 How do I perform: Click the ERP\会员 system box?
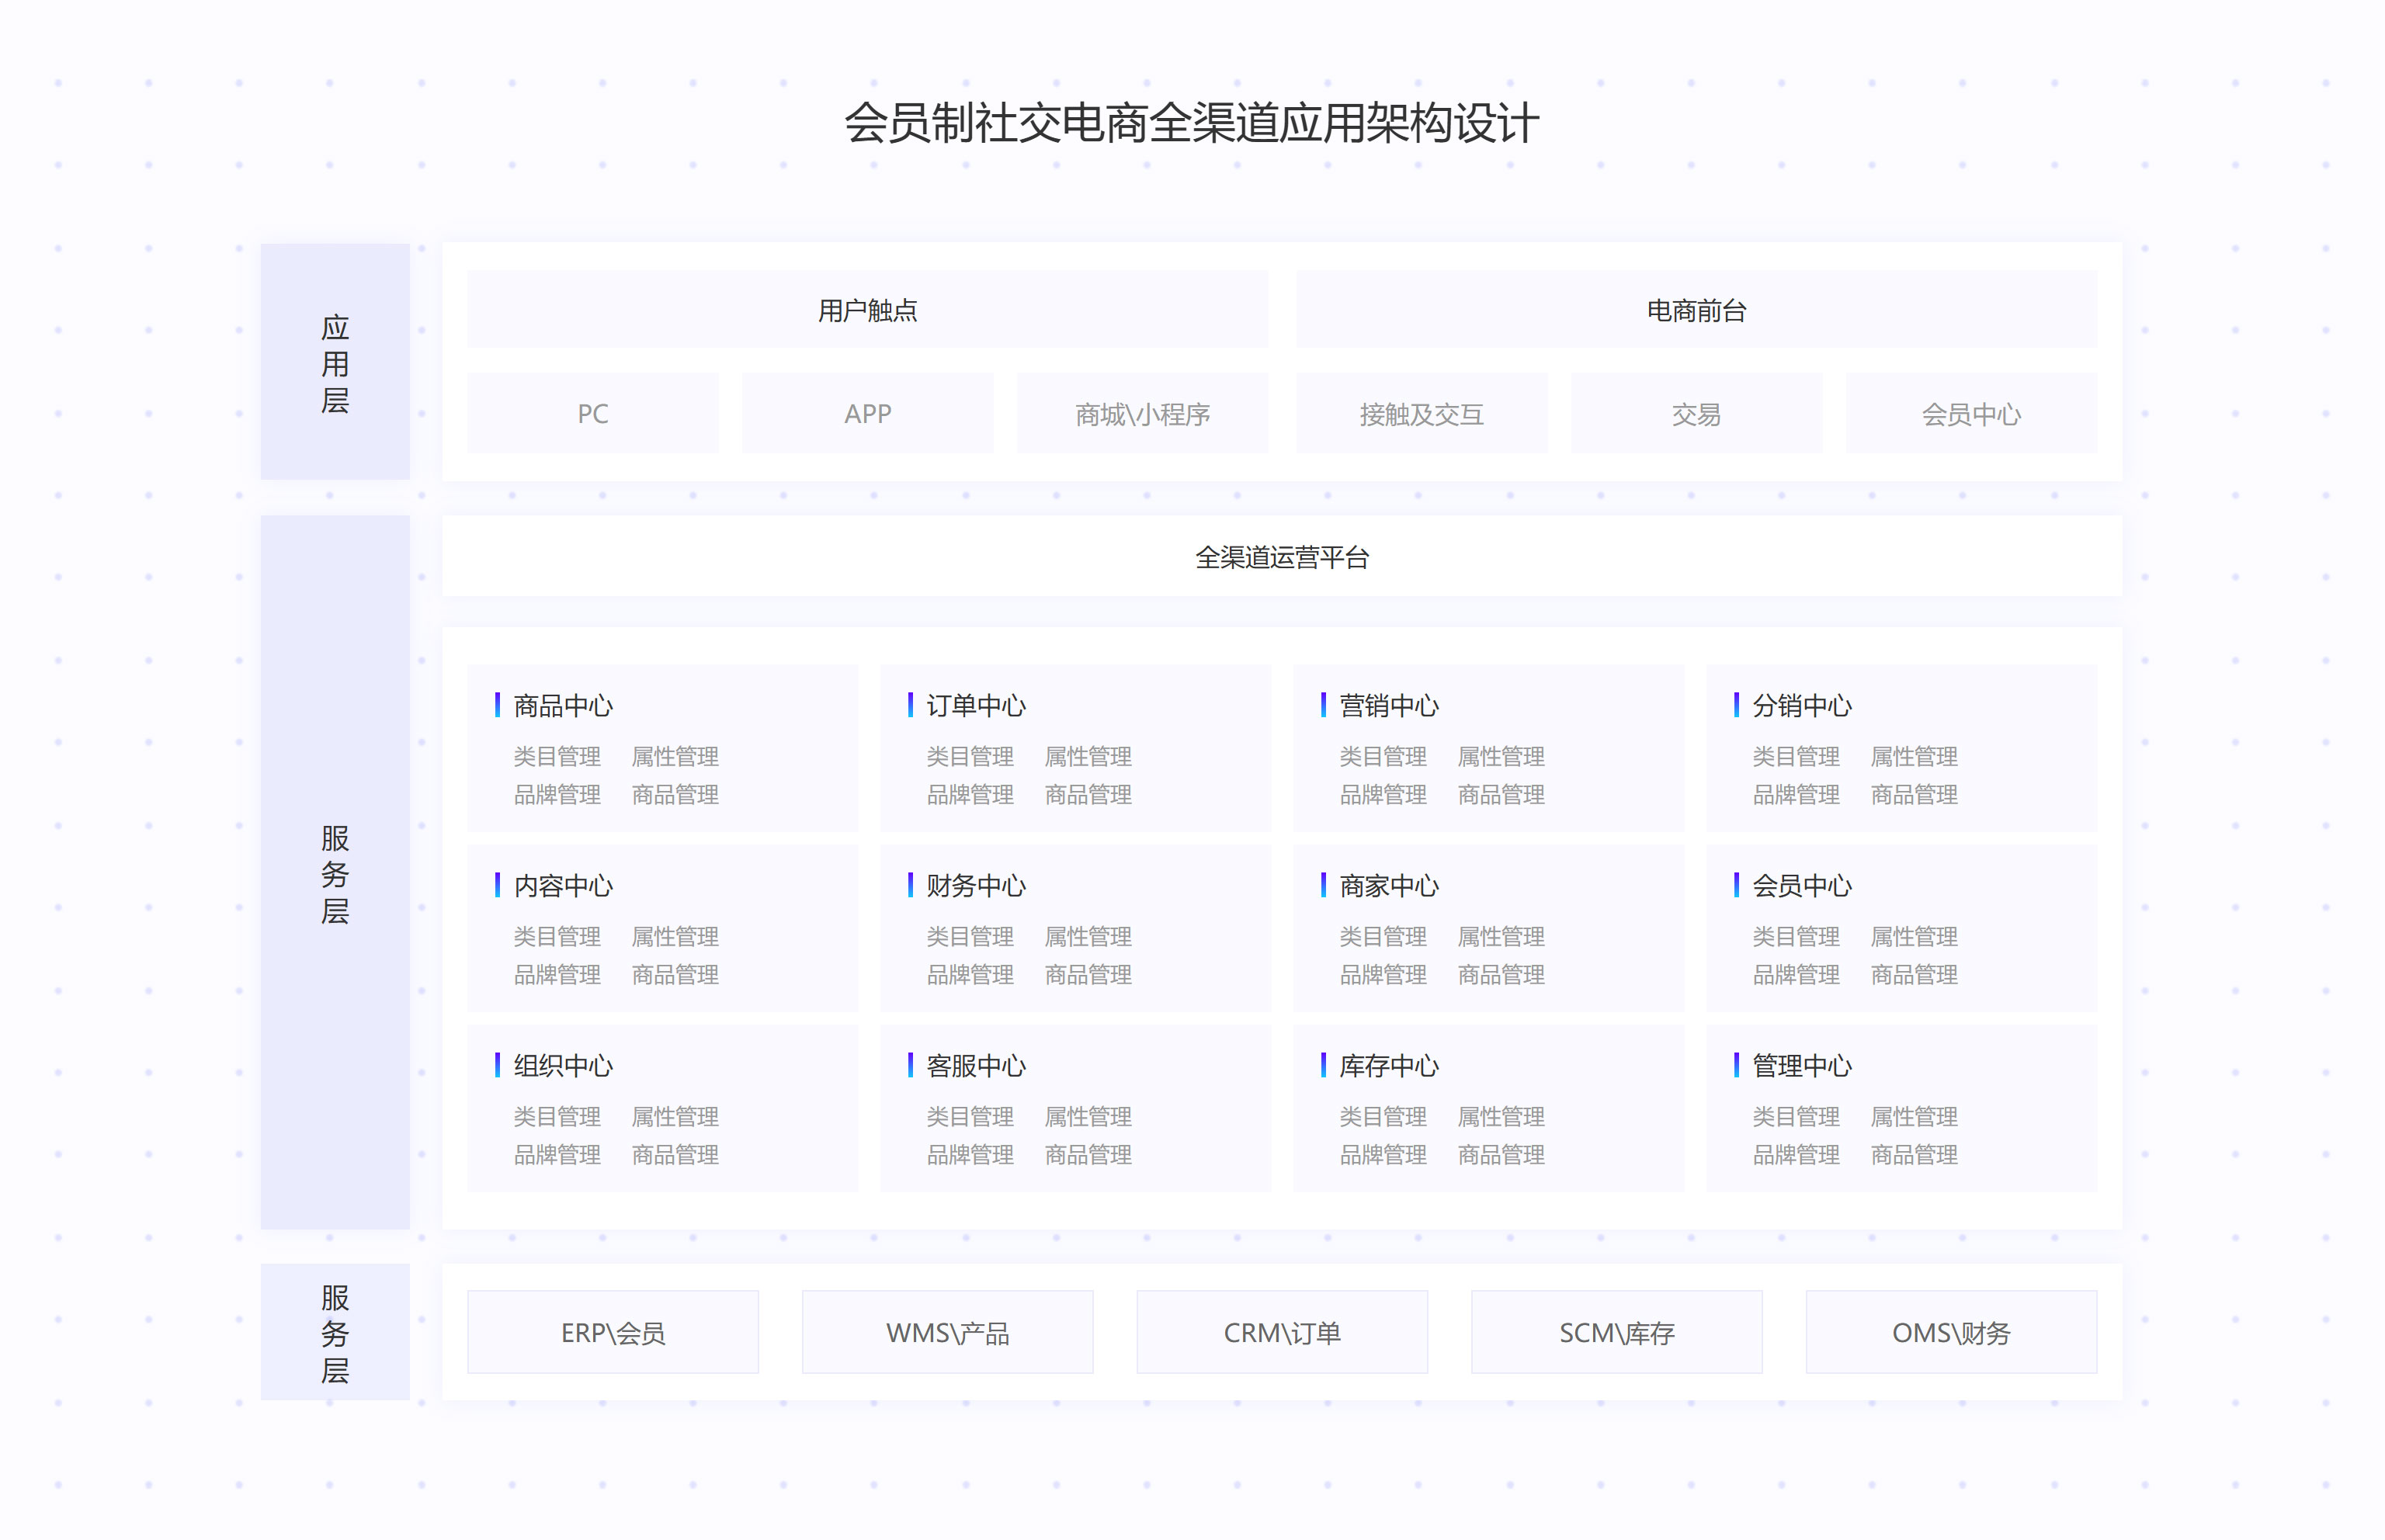[613, 1332]
